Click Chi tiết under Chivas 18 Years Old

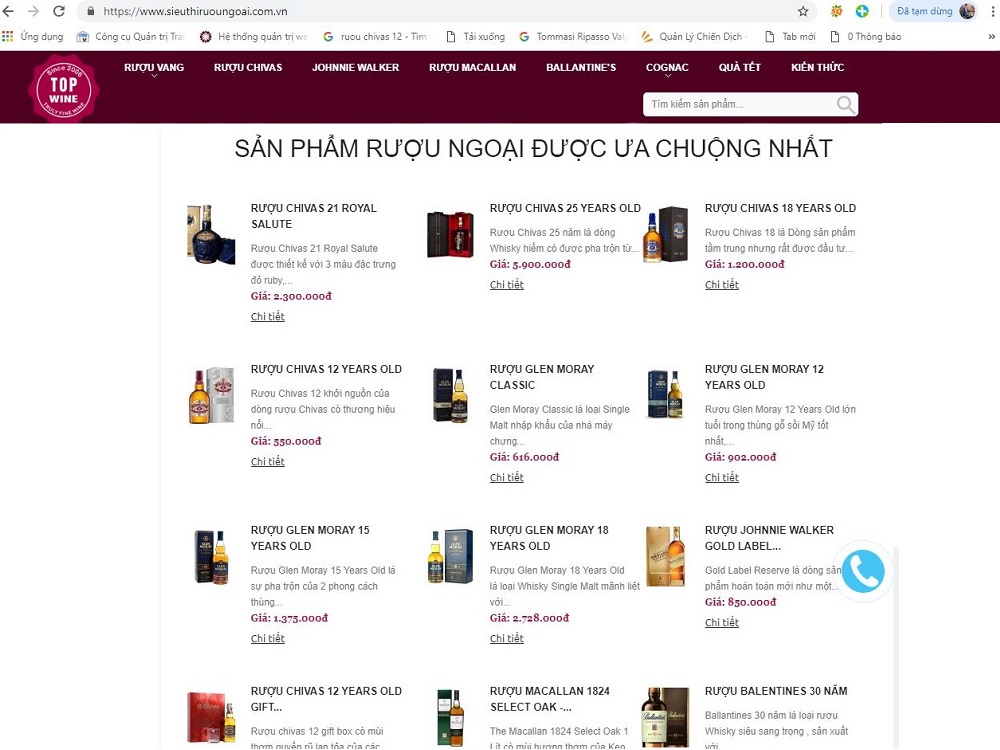tap(721, 285)
